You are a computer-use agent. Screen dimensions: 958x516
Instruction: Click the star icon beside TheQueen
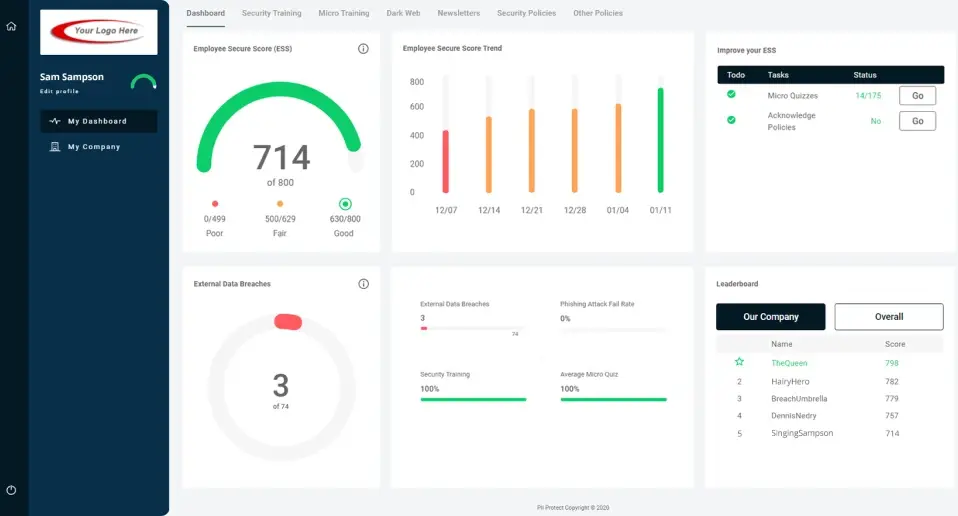point(739,362)
